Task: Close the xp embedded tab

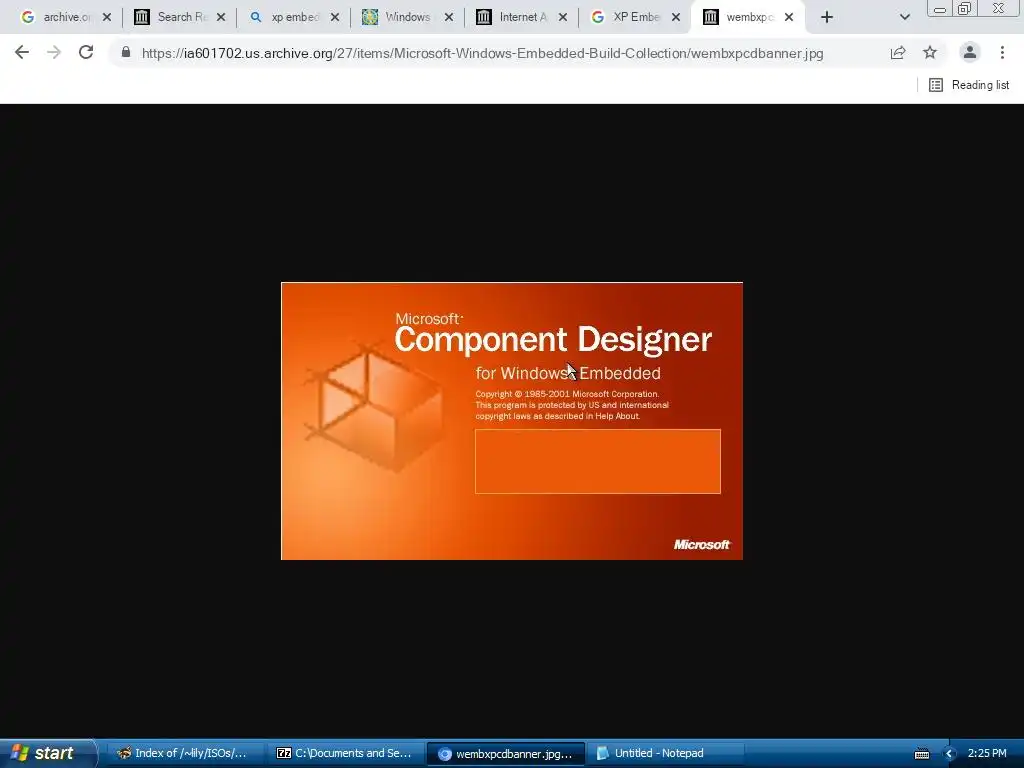Action: coord(335,18)
